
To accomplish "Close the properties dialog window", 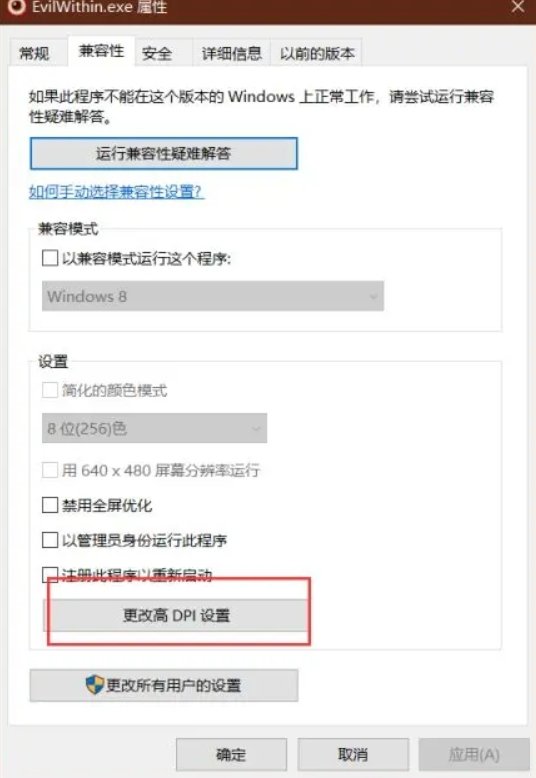I will 518,7.
